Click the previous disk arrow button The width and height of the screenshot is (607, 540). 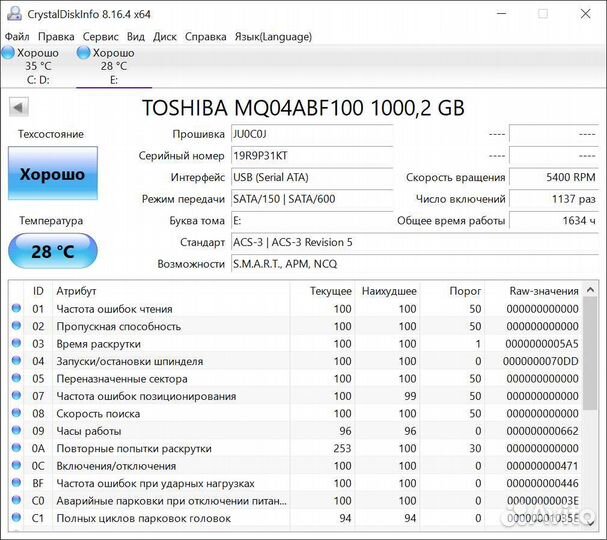click(x=19, y=107)
